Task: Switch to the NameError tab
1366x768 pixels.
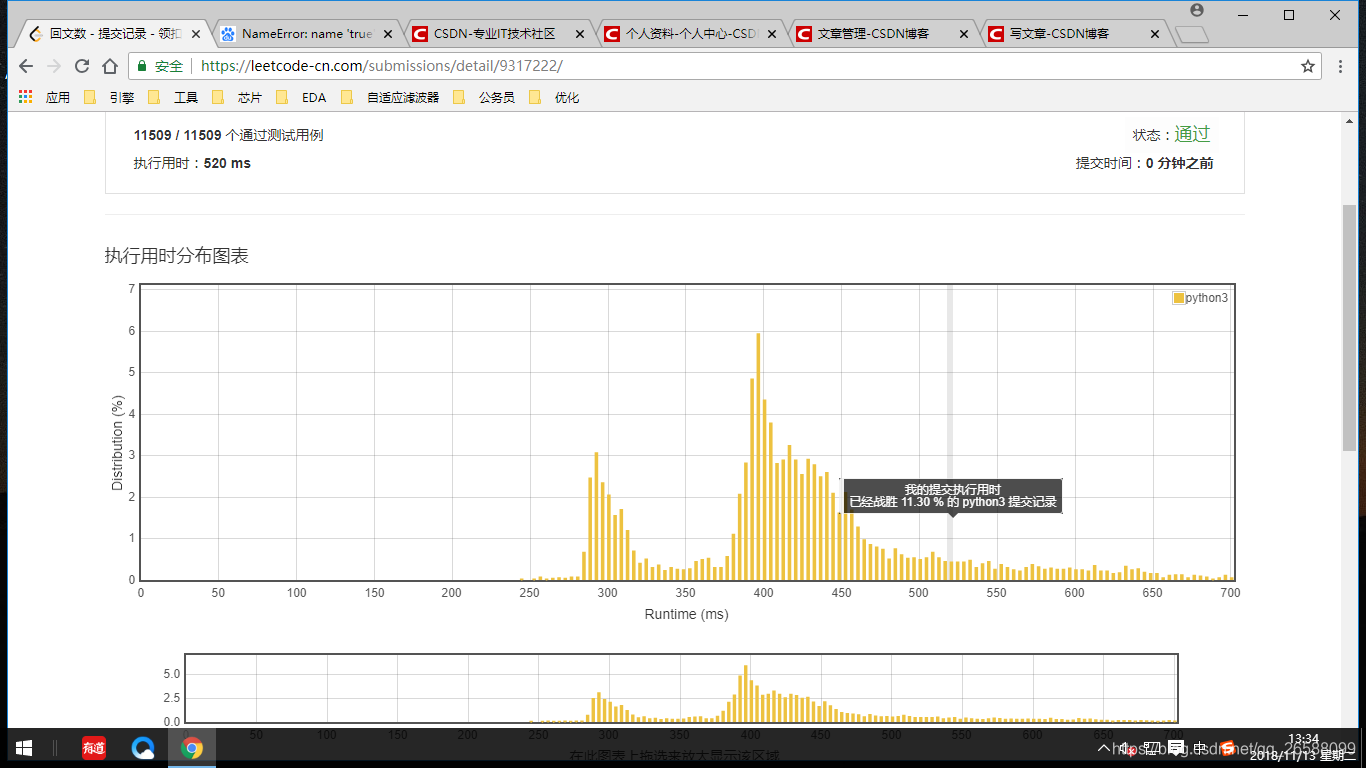Action: [x=306, y=33]
